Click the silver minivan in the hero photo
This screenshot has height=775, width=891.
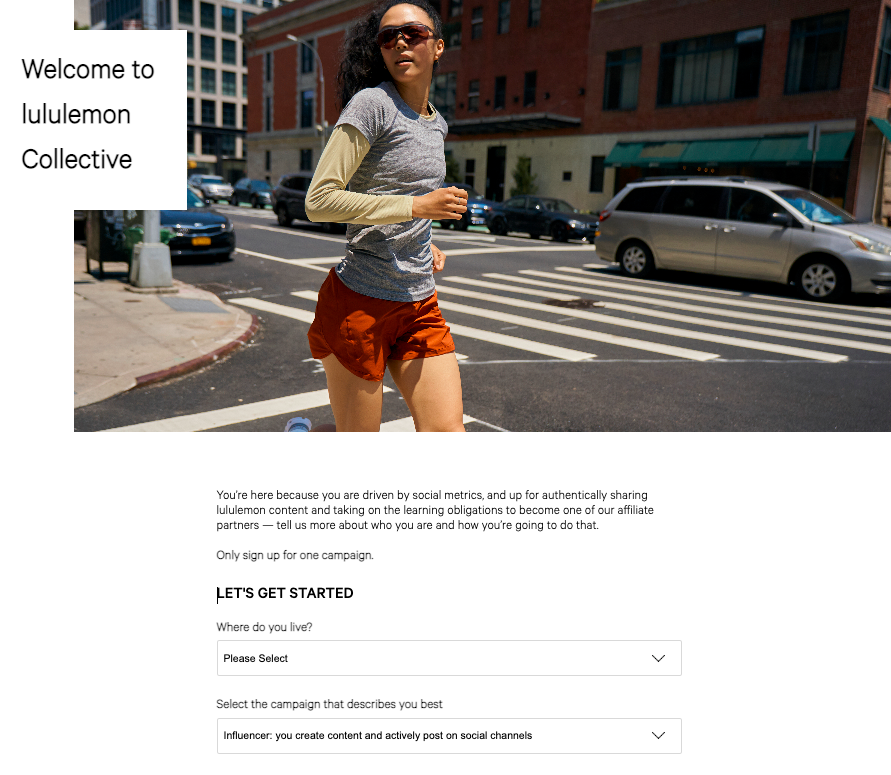[x=744, y=238]
